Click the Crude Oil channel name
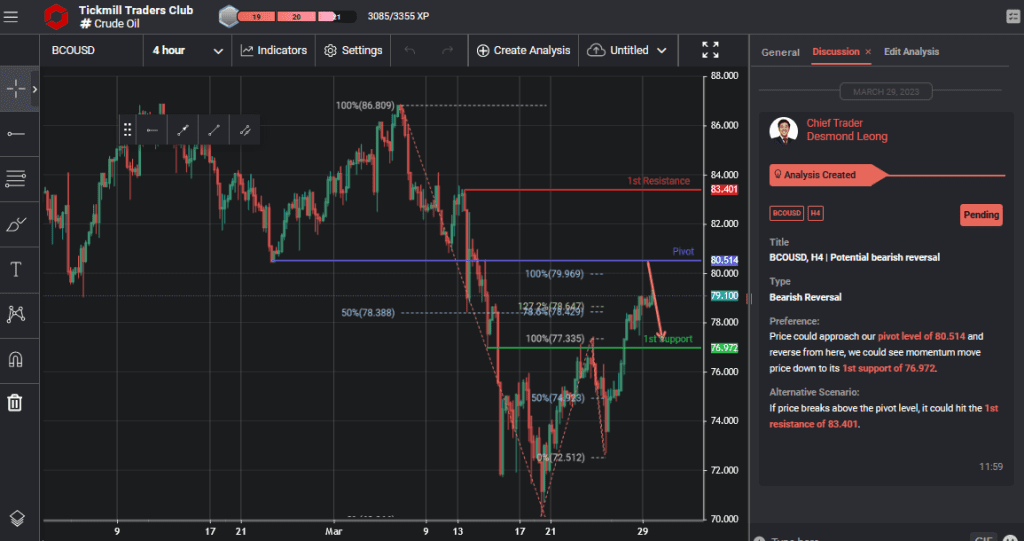The width and height of the screenshot is (1024, 541). point(116,24)
